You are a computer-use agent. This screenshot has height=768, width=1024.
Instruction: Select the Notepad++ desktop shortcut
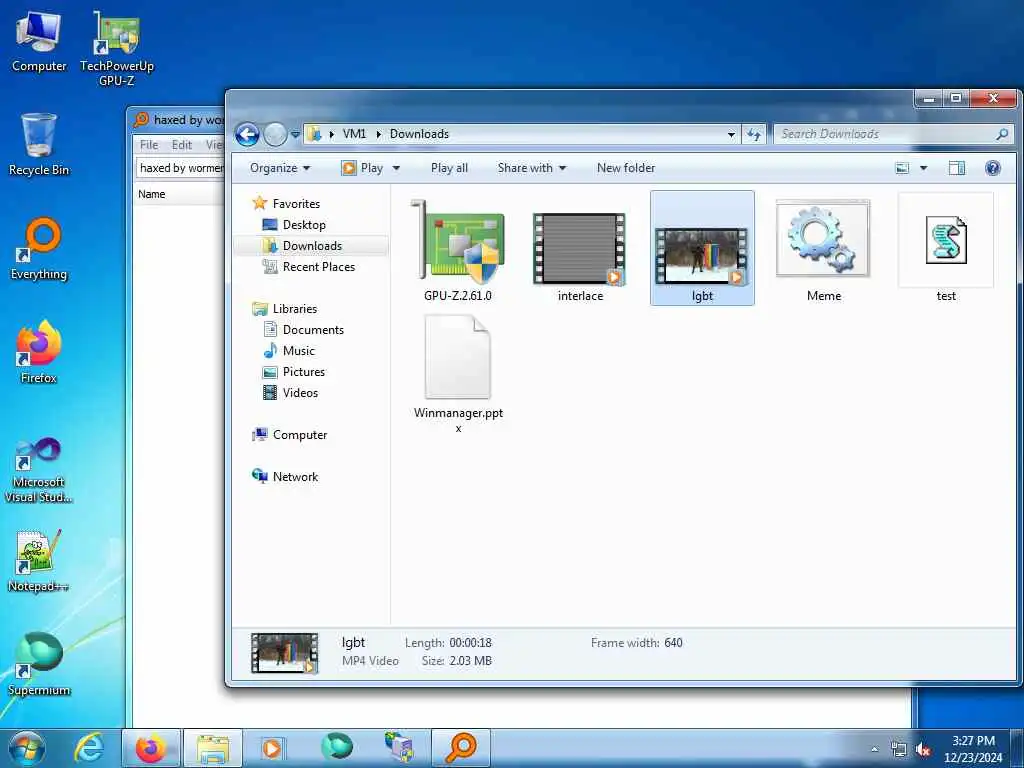click(x=39, y=562)
